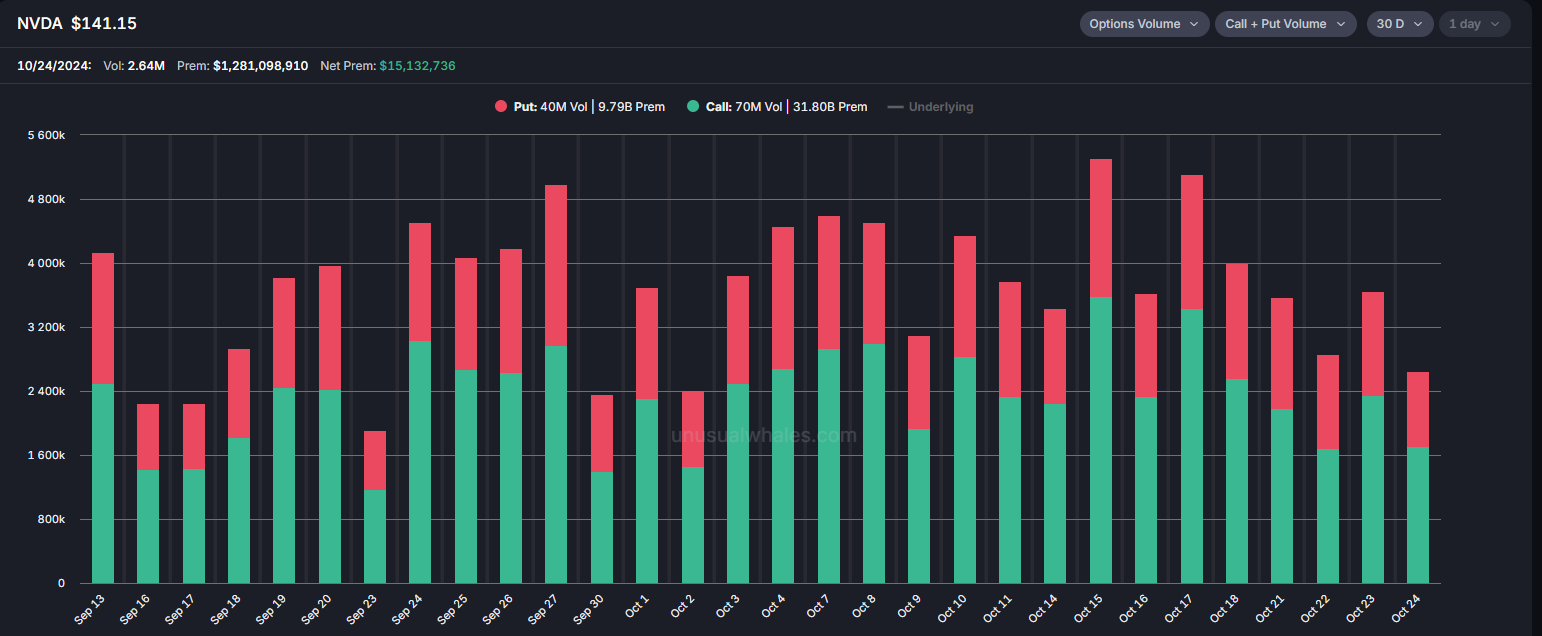
Task: Click the Sep 24 bar's green call segment
Action: [420, 462]
